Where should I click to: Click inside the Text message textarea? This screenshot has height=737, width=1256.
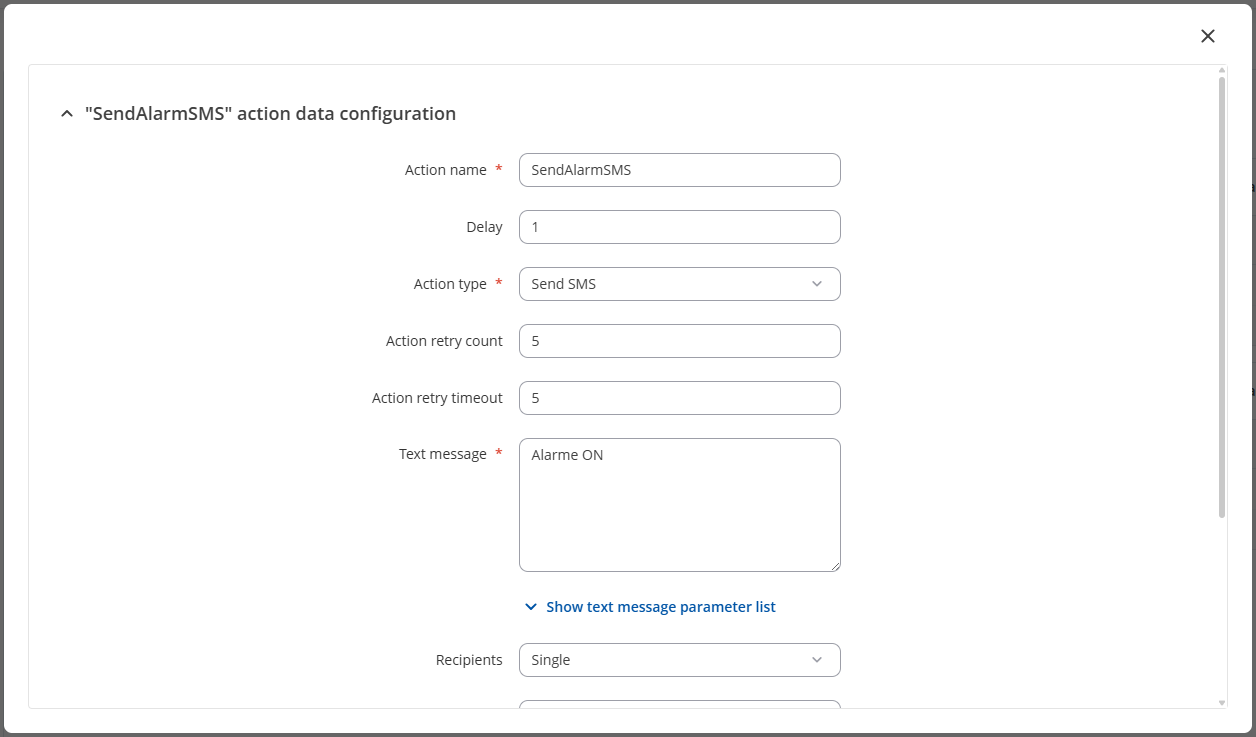tap(679, 505)
